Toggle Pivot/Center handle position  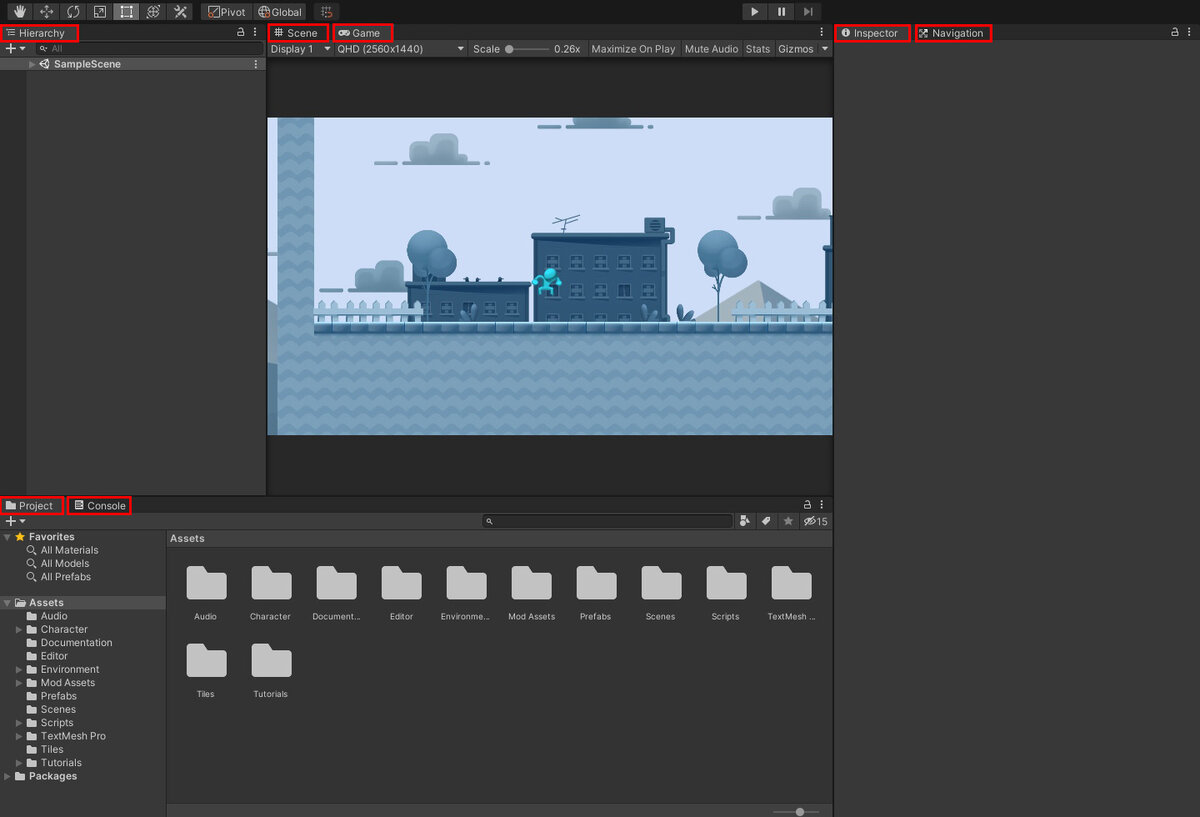click(227, 12)
